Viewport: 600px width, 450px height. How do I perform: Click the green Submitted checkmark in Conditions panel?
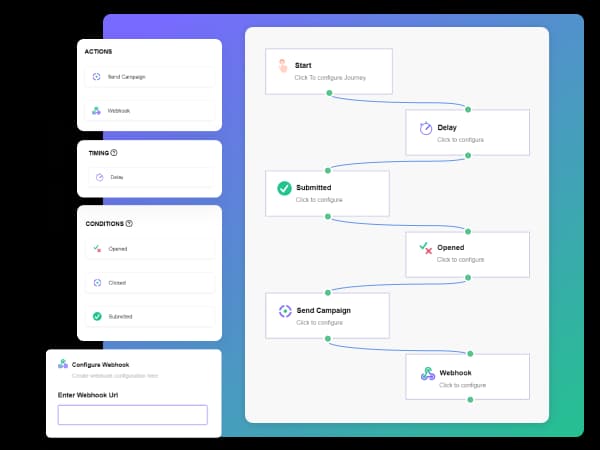(x=97, y=316)
